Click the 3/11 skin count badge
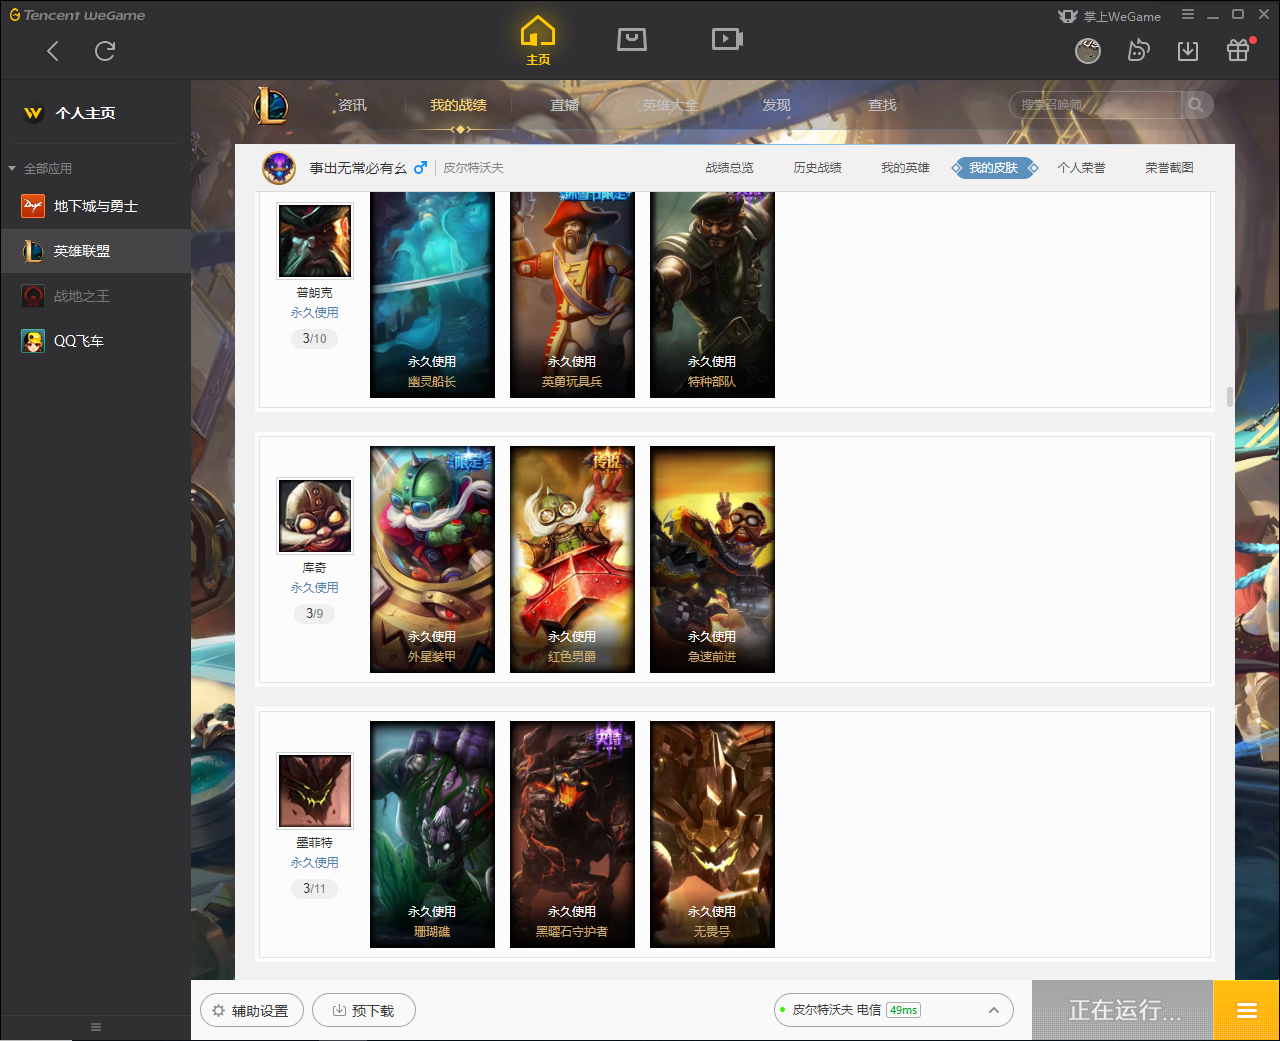Image resolution: width=1280 pixels, height=1041 pixels. point(315,889)
